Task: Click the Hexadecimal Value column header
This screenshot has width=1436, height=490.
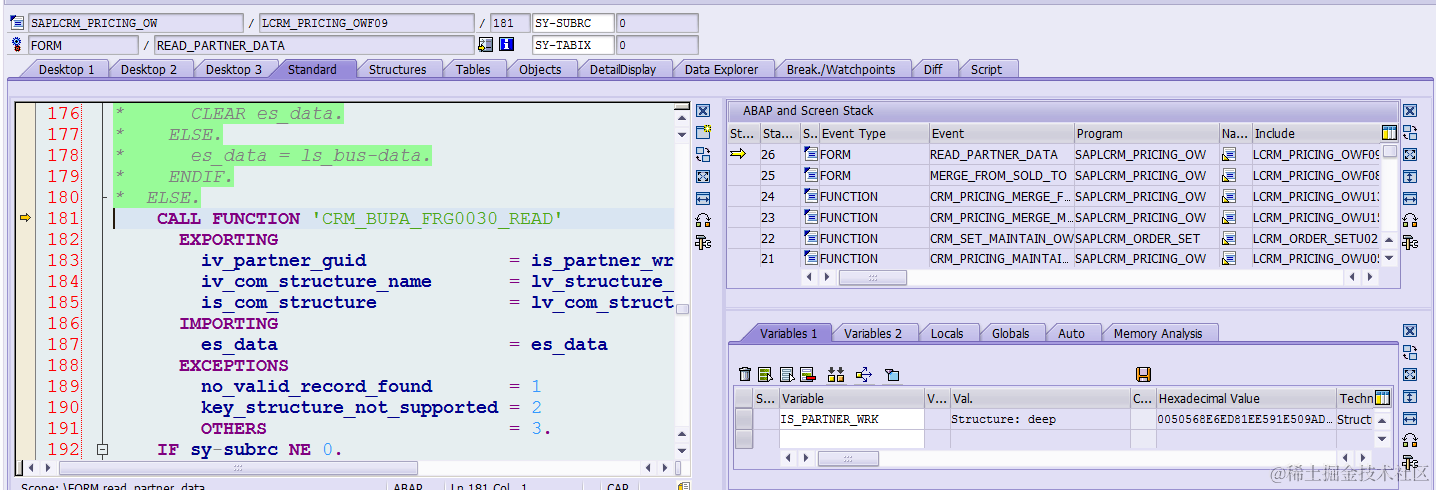Action: (1245, 398)
